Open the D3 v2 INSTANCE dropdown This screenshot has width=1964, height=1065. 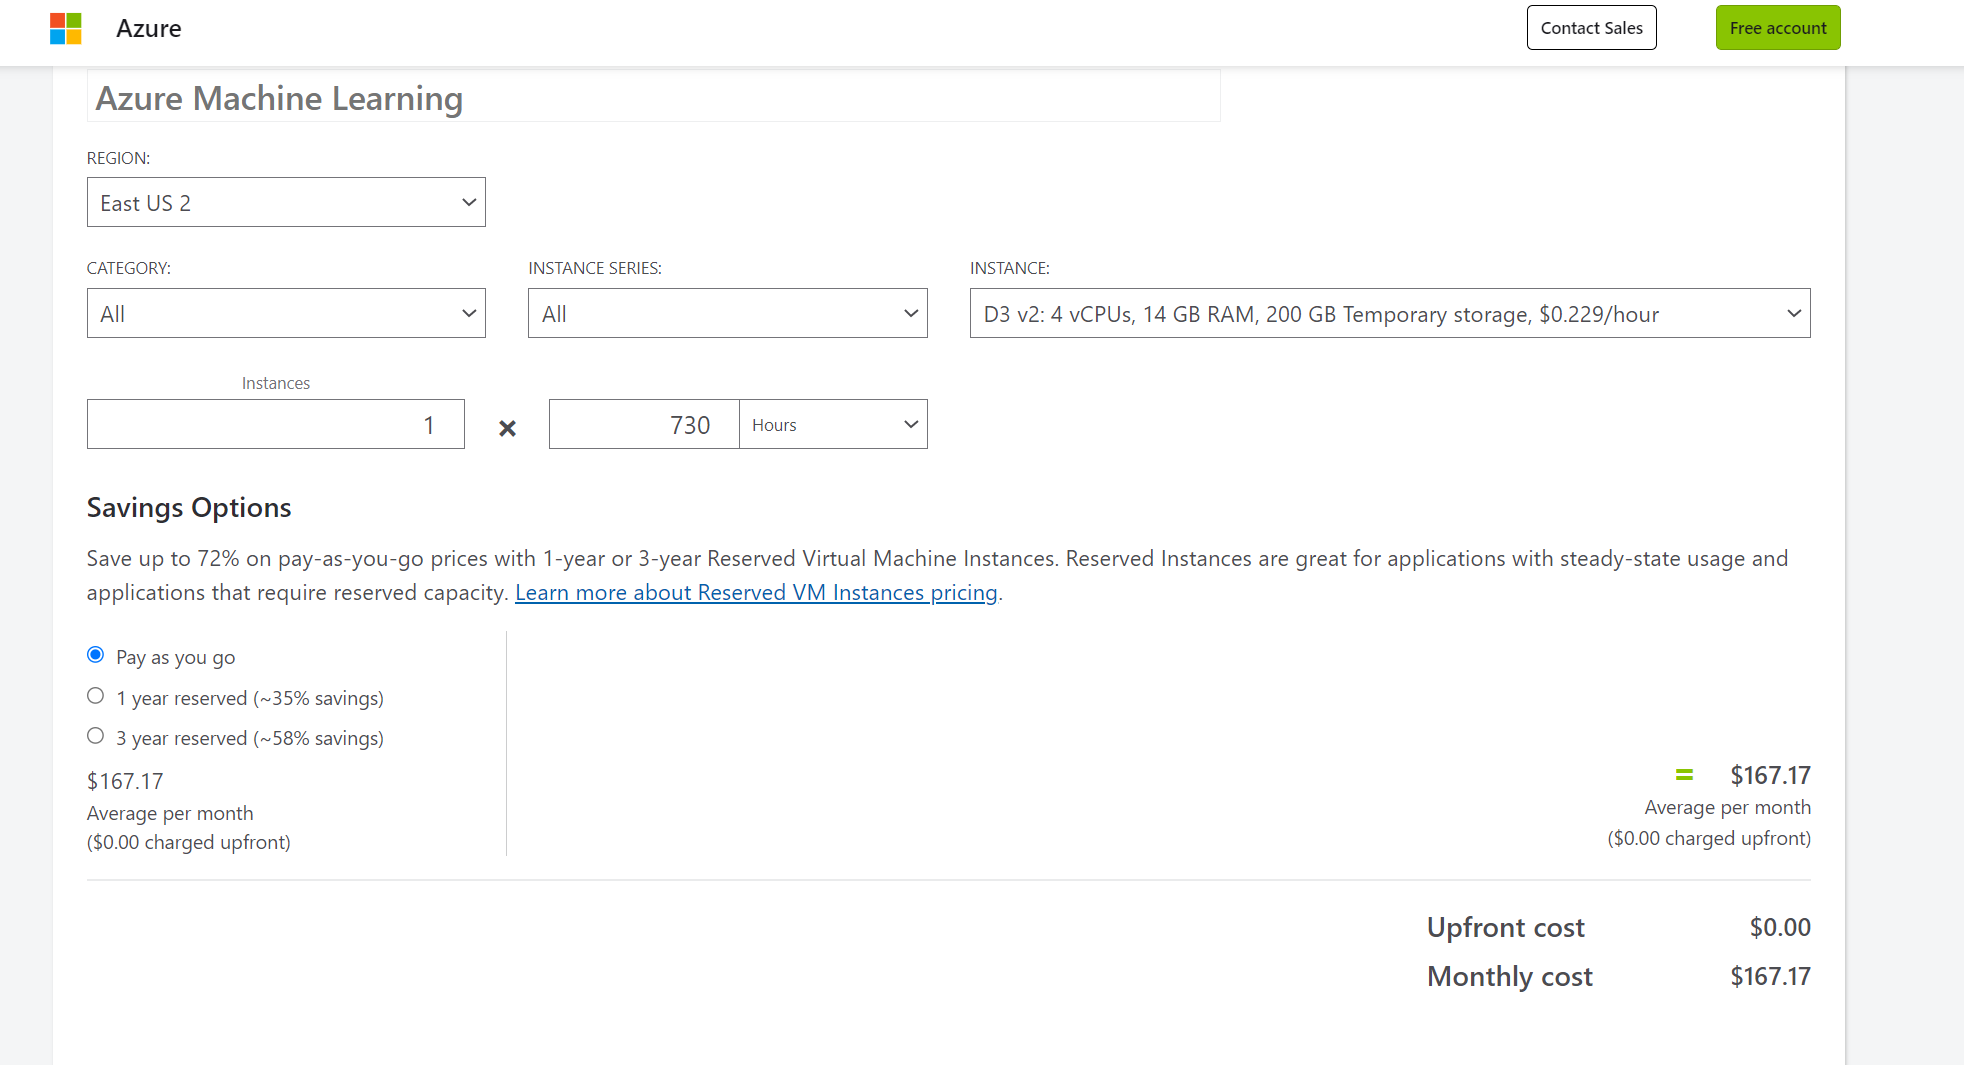point(1389,313)
